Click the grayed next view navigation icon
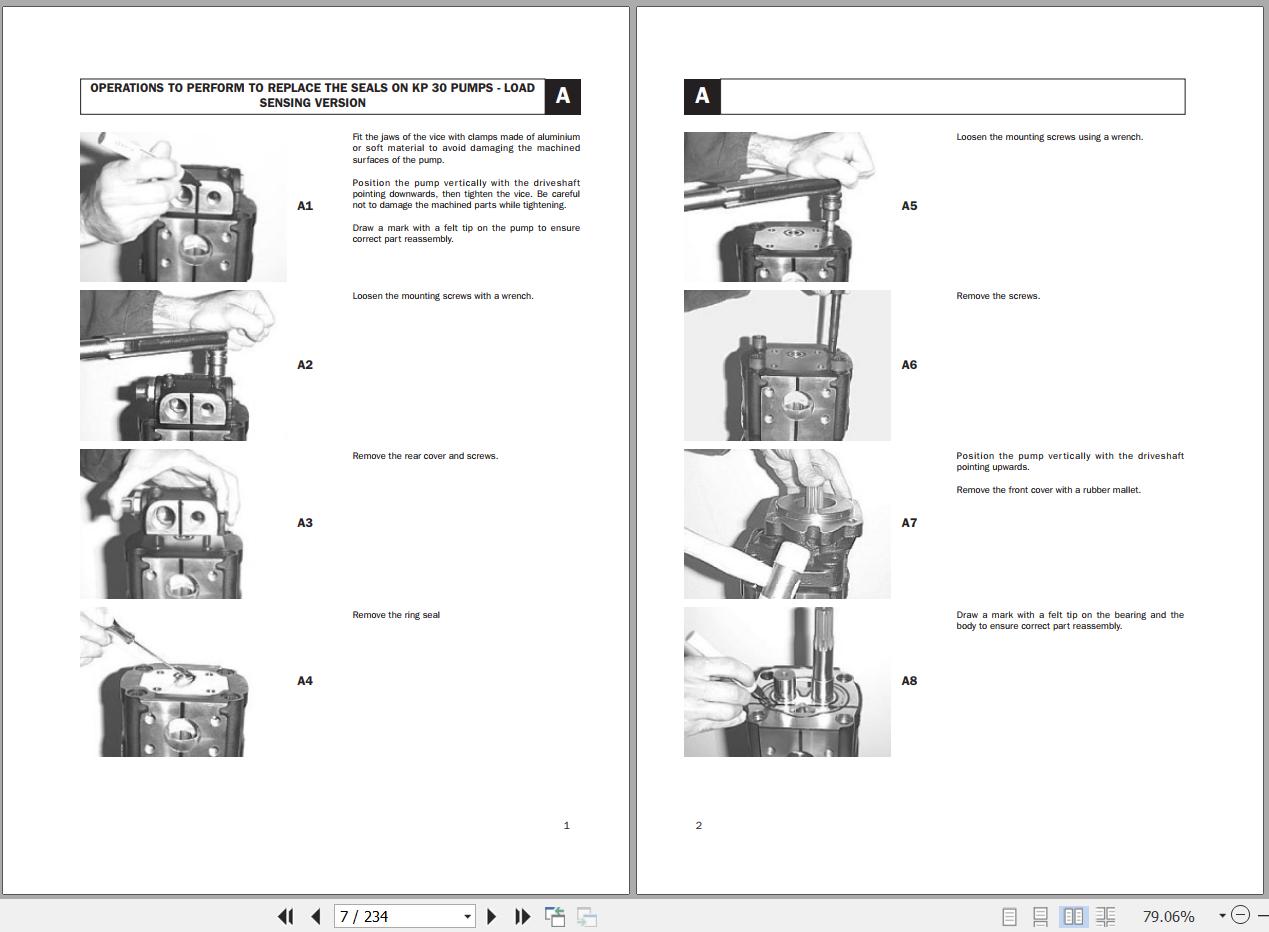The width and height of the screenshot is (1269, 932). click(x=587, y=916)
